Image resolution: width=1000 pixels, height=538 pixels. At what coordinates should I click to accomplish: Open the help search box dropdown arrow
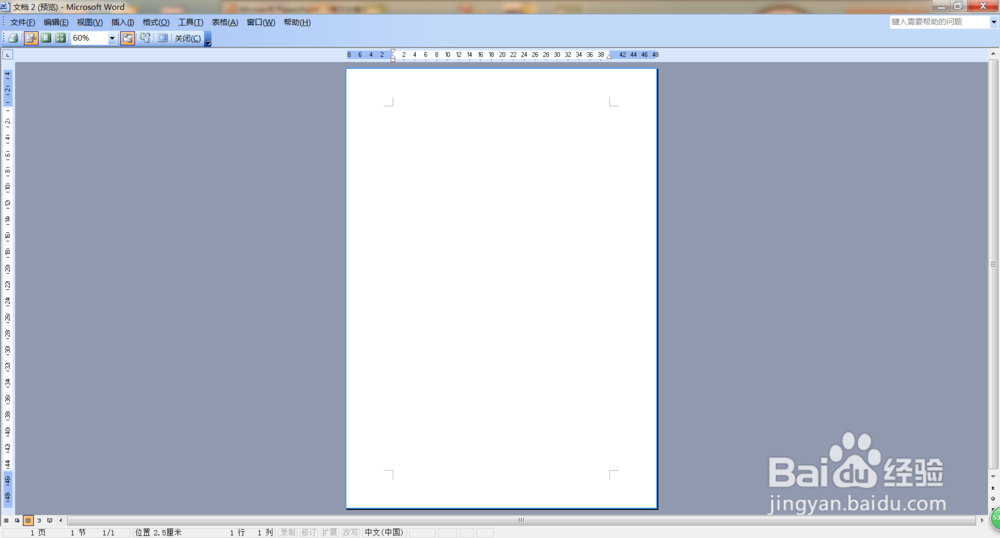coord(994,22)
